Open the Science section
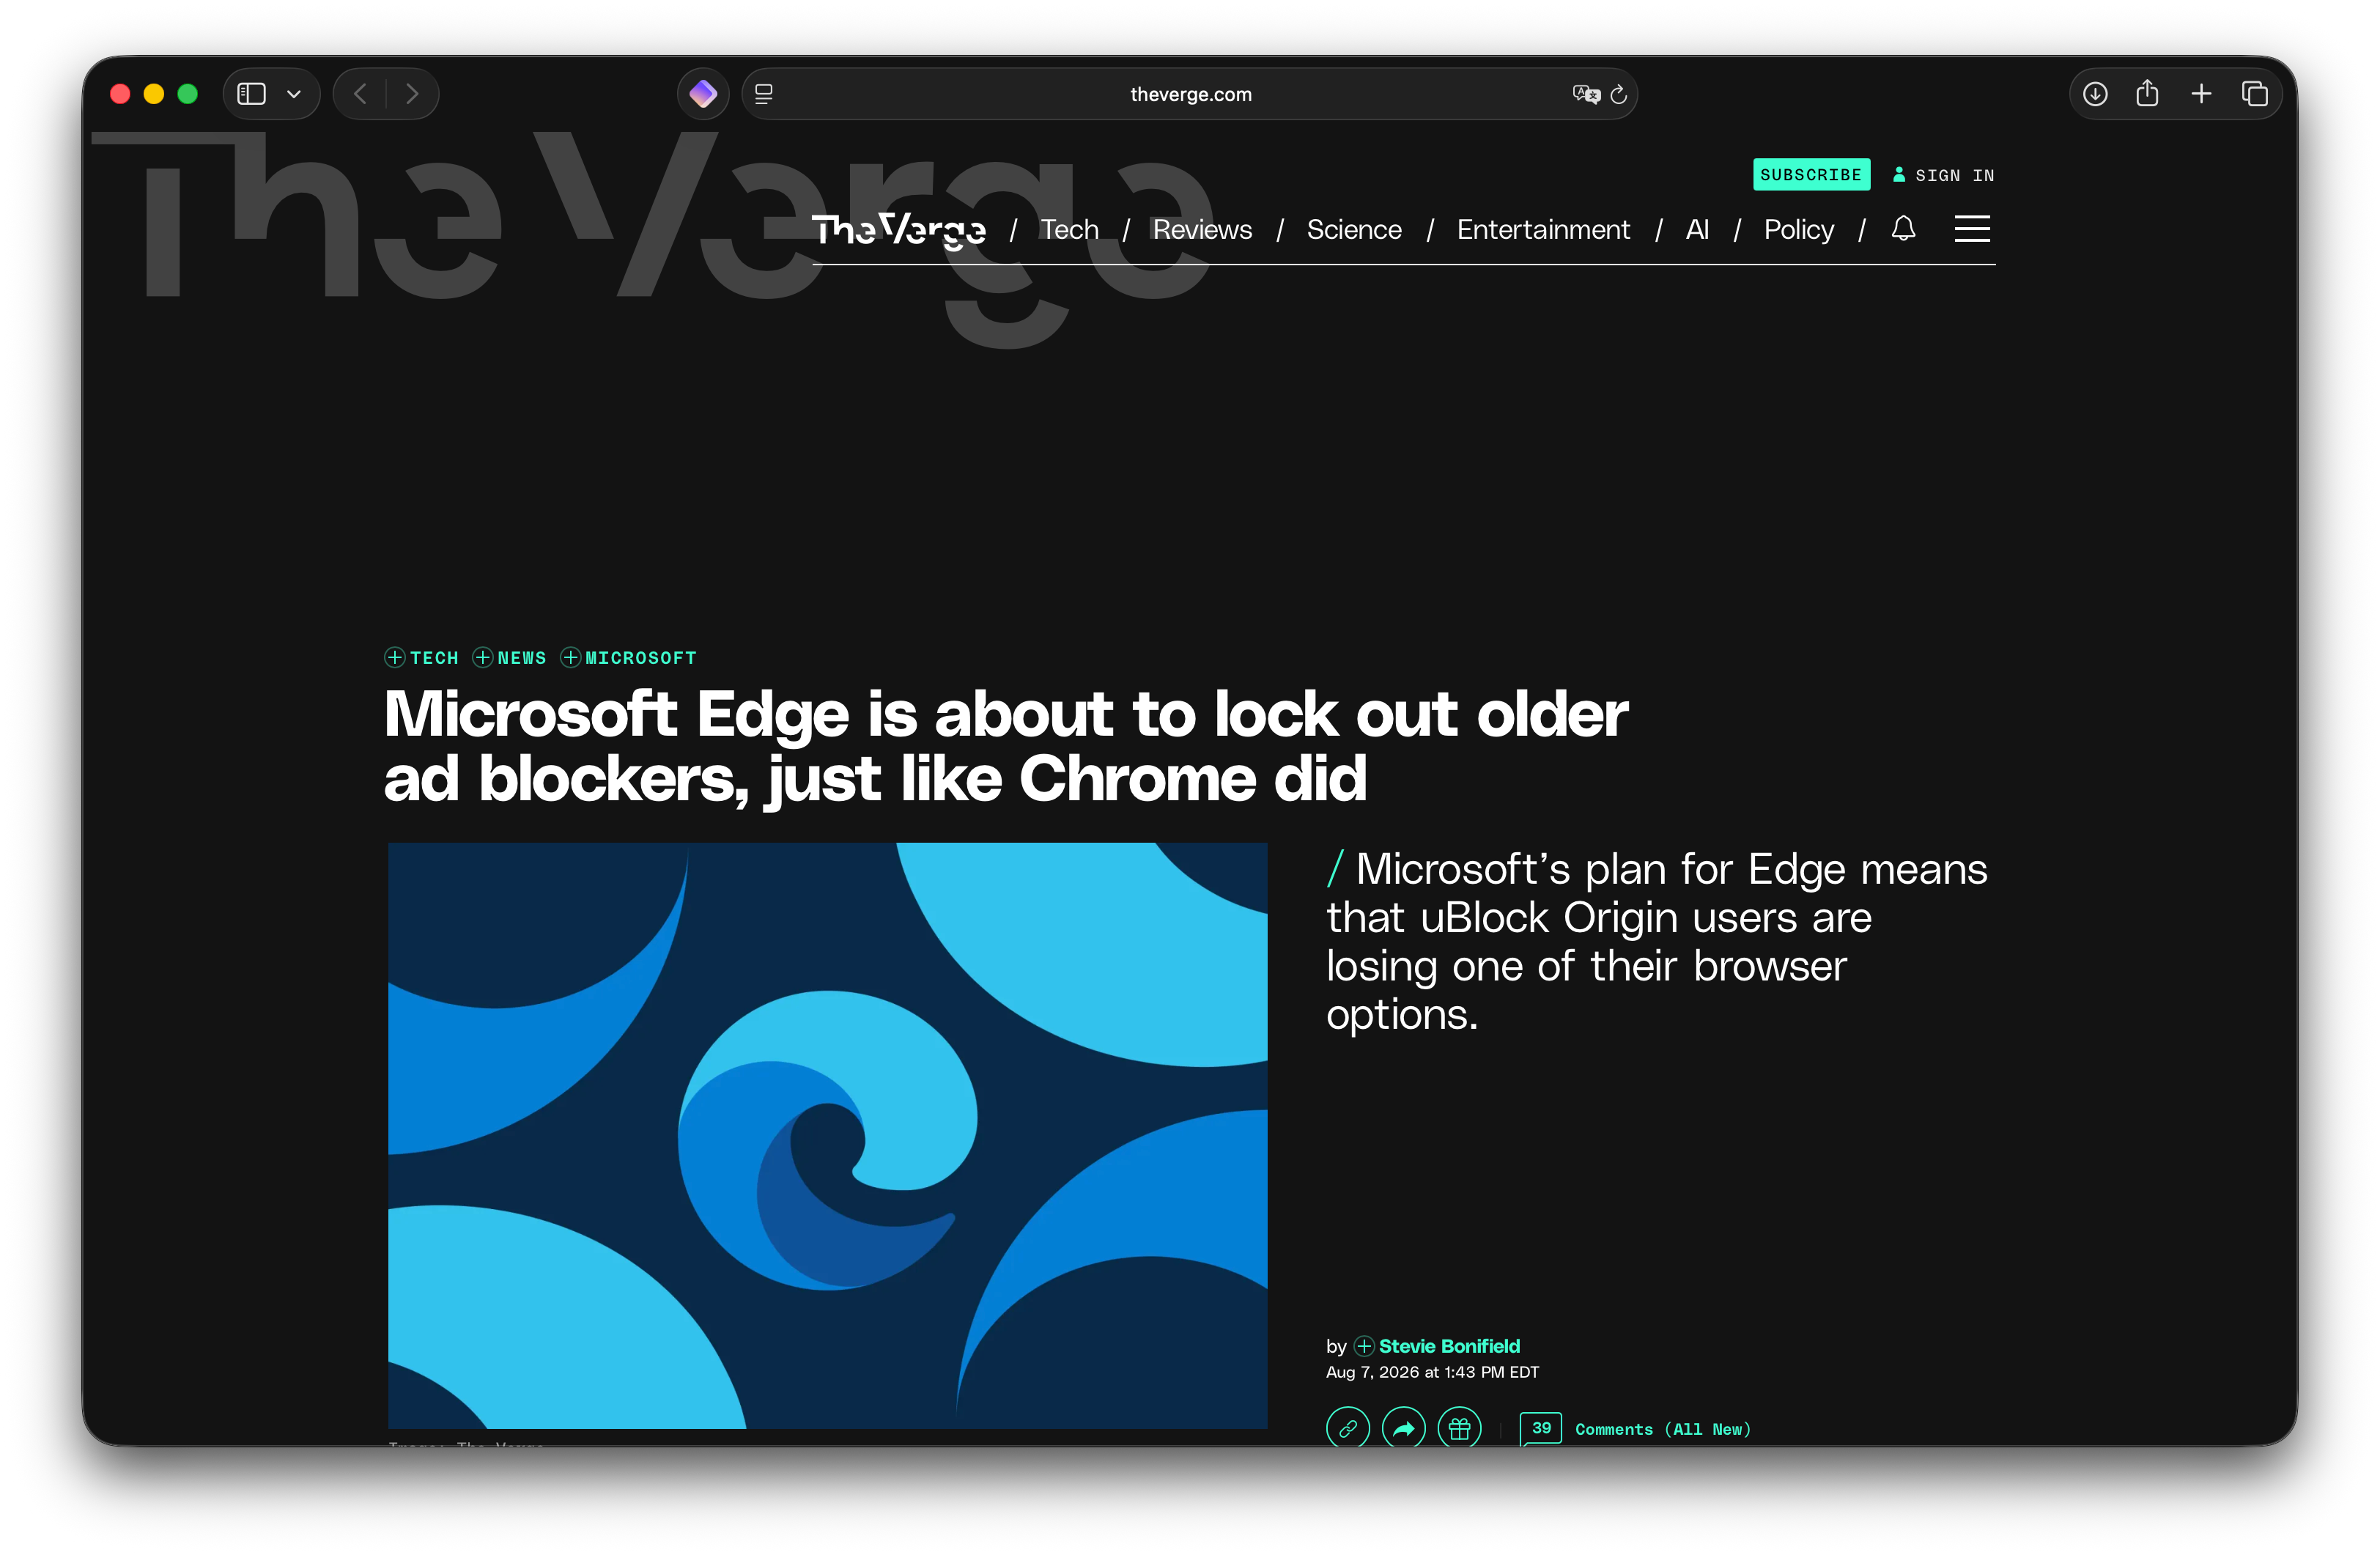Screen dimensions: 2380x1555 [1354, 230]
